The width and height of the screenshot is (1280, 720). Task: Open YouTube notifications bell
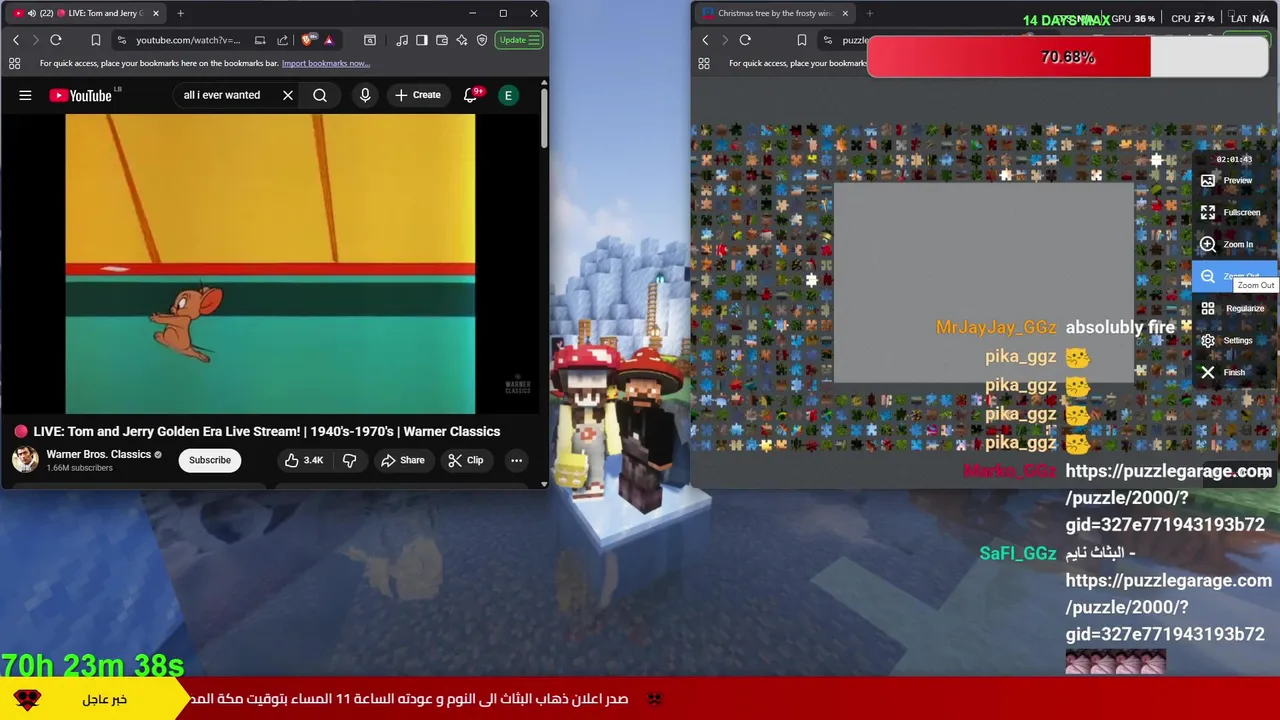(x=470, y=95)
